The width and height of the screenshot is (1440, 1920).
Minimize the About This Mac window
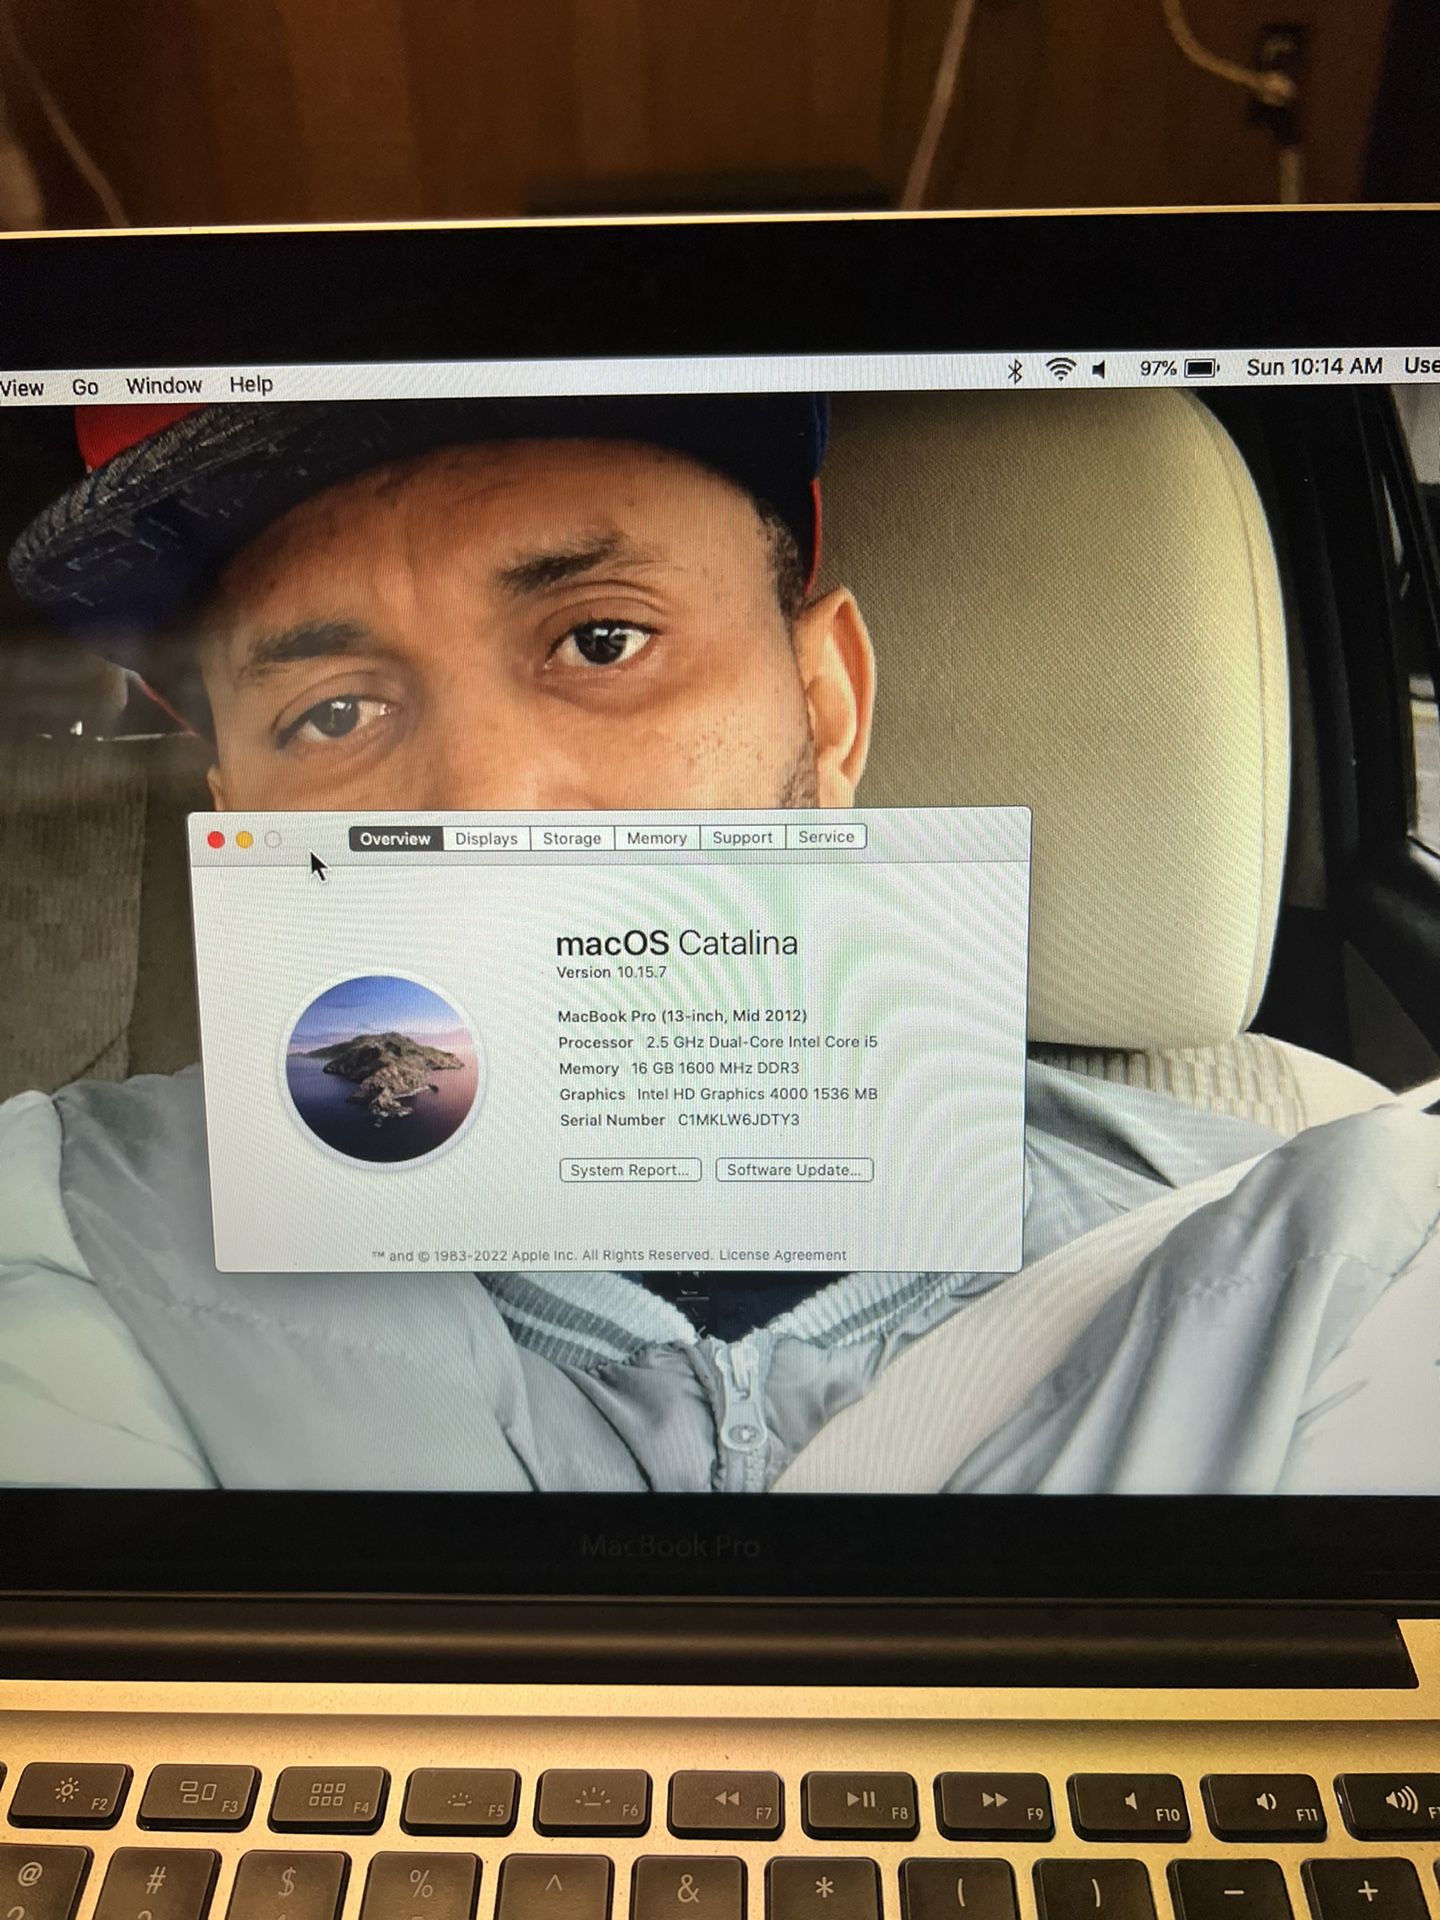click(245, 840)
